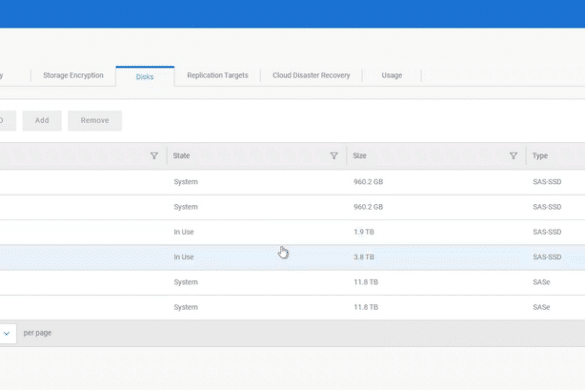Select the 1.9 TB size cell
This screenshot has height=390, width=585.
coord(364,232)
